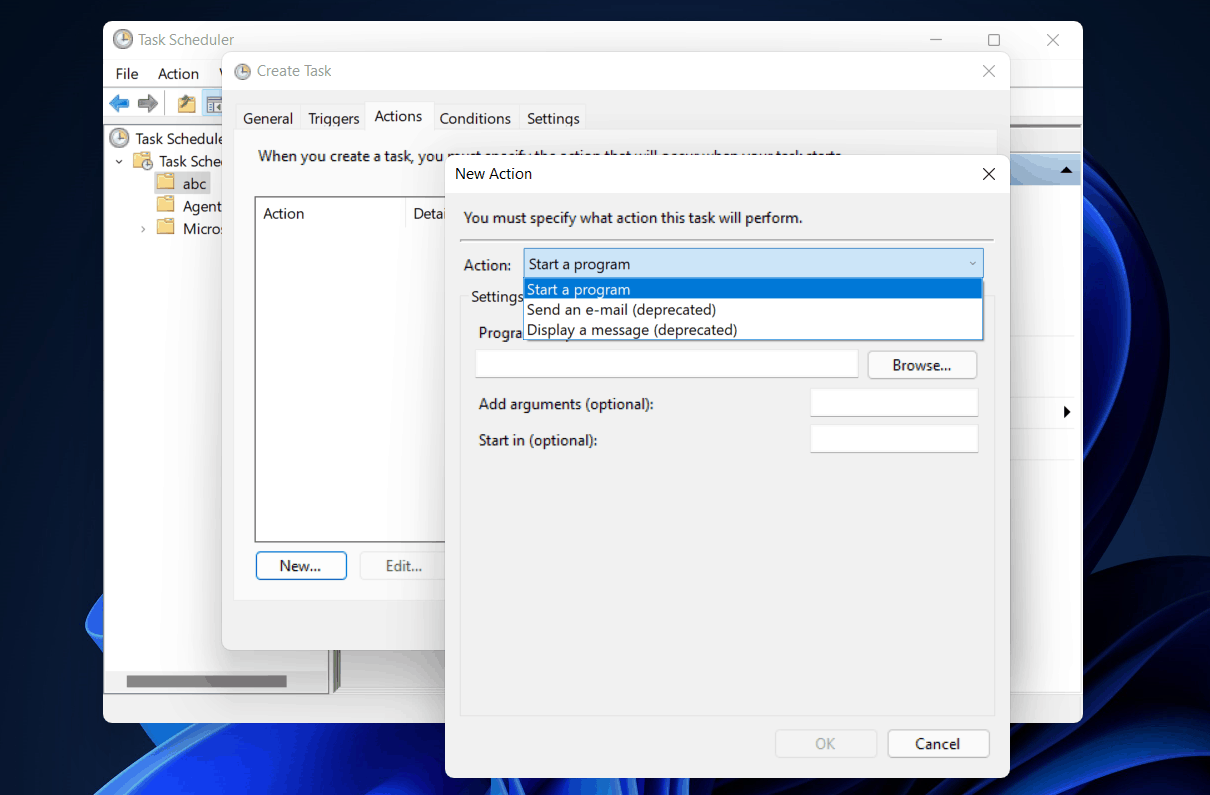Click Cancel in the New Action dialog
The width and height of the screenshot is (1210, 795).
(937, 743)
